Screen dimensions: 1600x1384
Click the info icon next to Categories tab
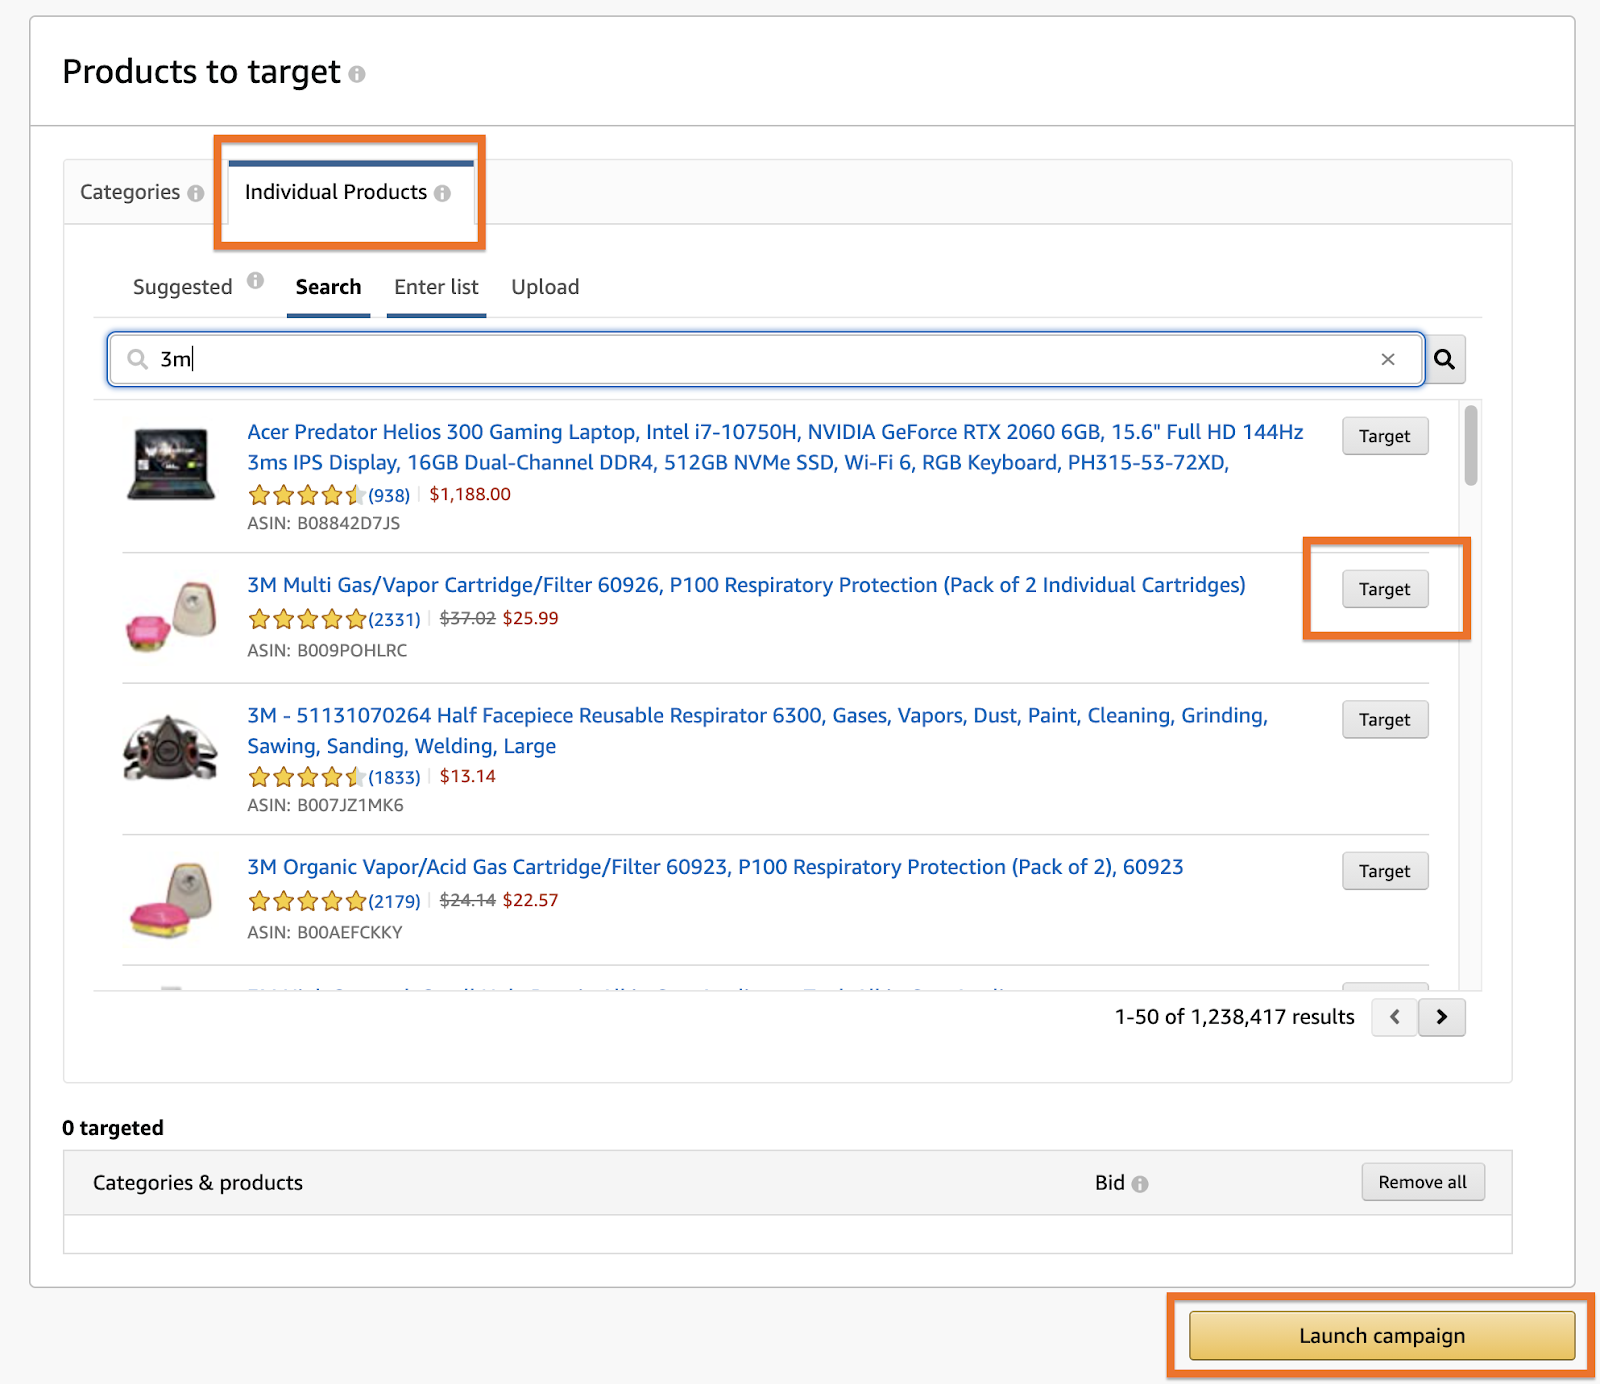click(196, 193)
